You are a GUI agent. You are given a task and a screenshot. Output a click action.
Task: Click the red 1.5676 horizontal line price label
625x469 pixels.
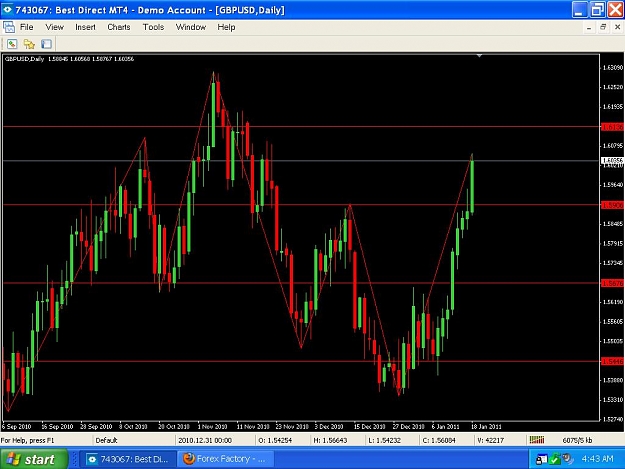612,283
